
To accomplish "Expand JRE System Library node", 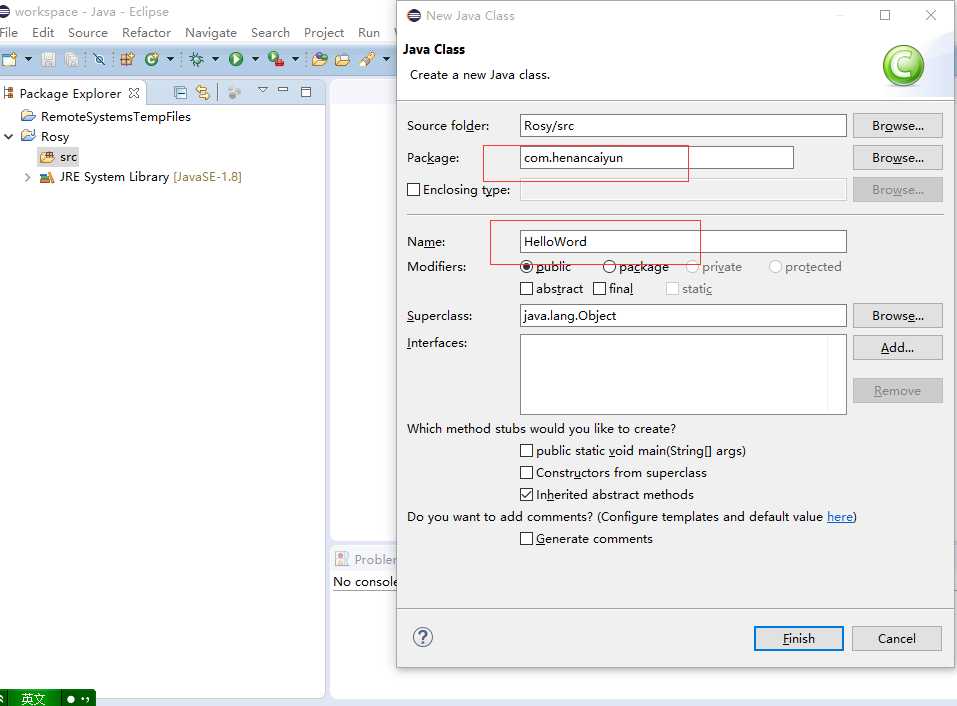I will (27, 177).
